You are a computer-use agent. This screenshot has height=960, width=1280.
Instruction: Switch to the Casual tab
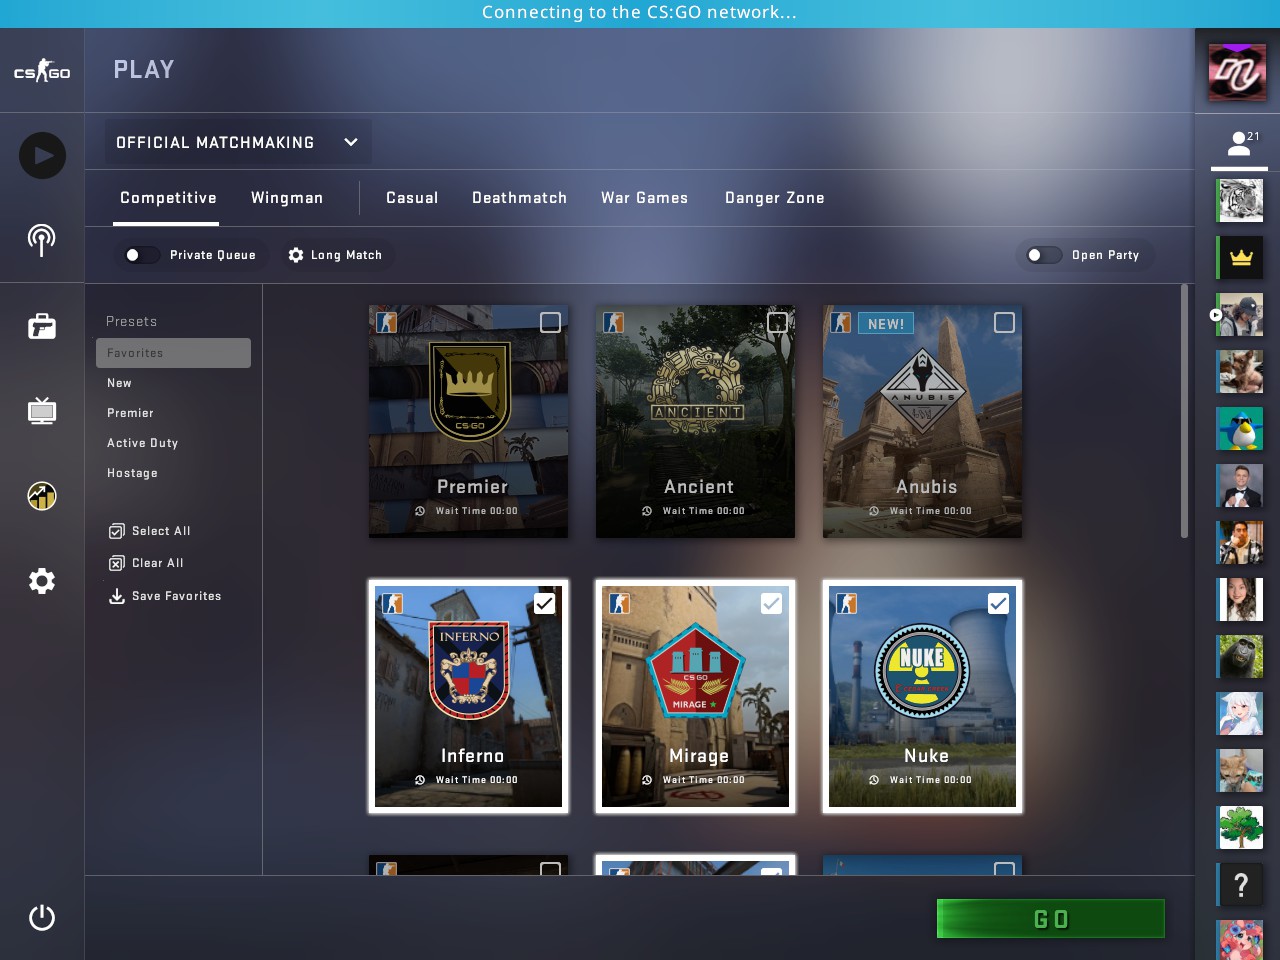point(412,198)
